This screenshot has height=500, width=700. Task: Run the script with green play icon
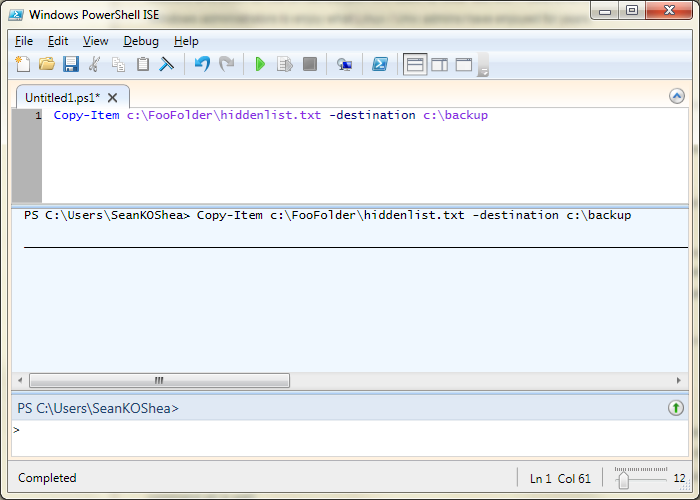tap(260, 64)
